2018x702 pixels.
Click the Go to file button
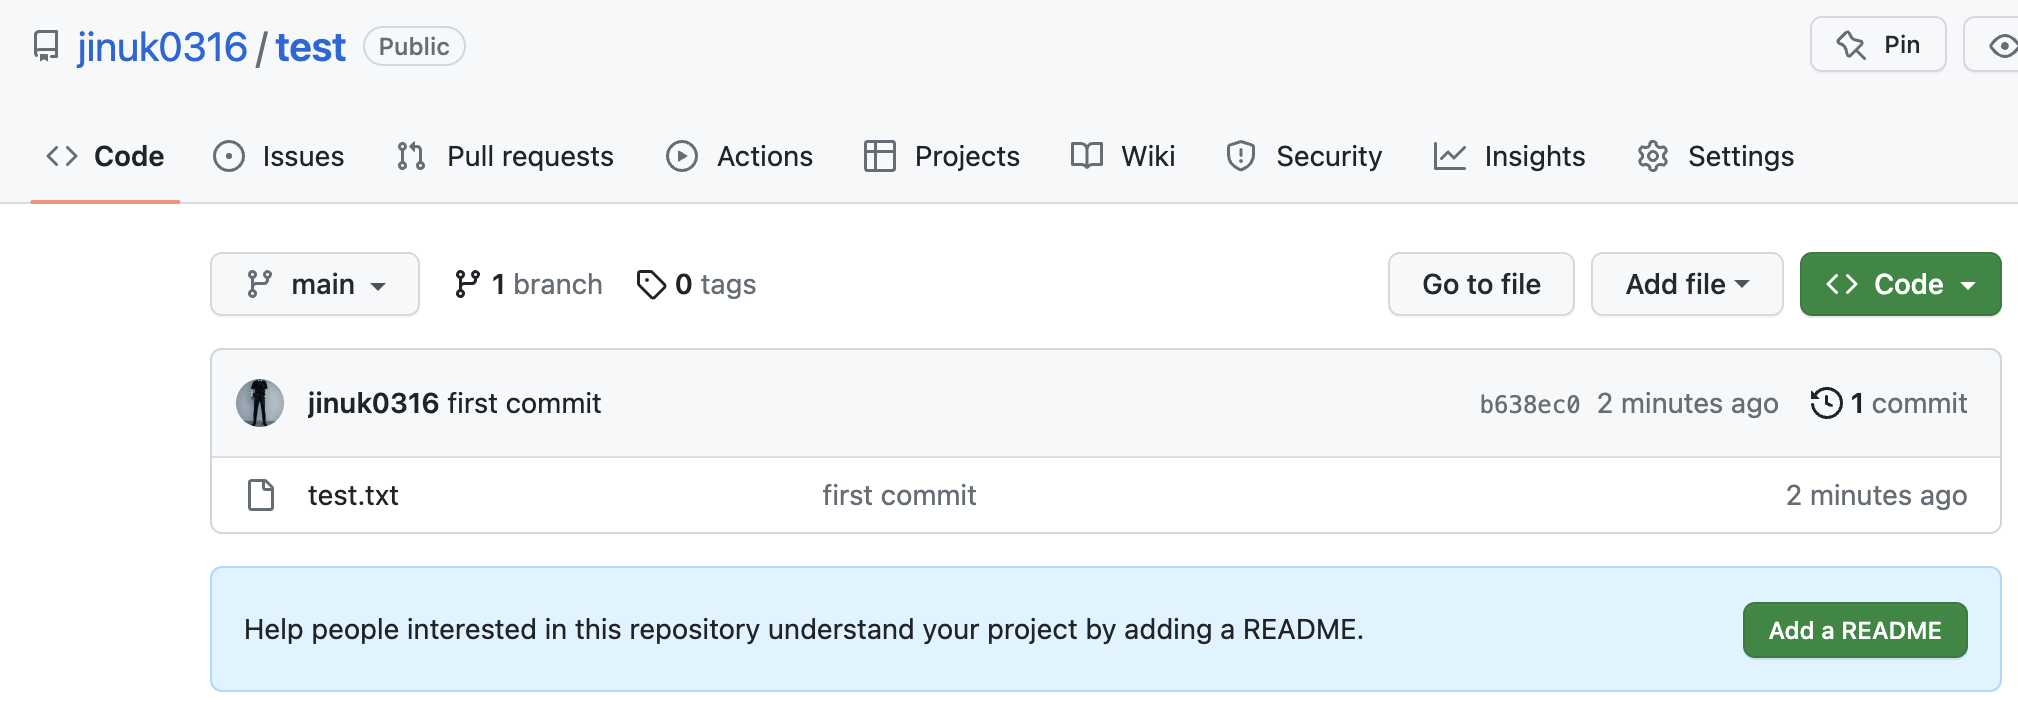[x=1481, y=285]
